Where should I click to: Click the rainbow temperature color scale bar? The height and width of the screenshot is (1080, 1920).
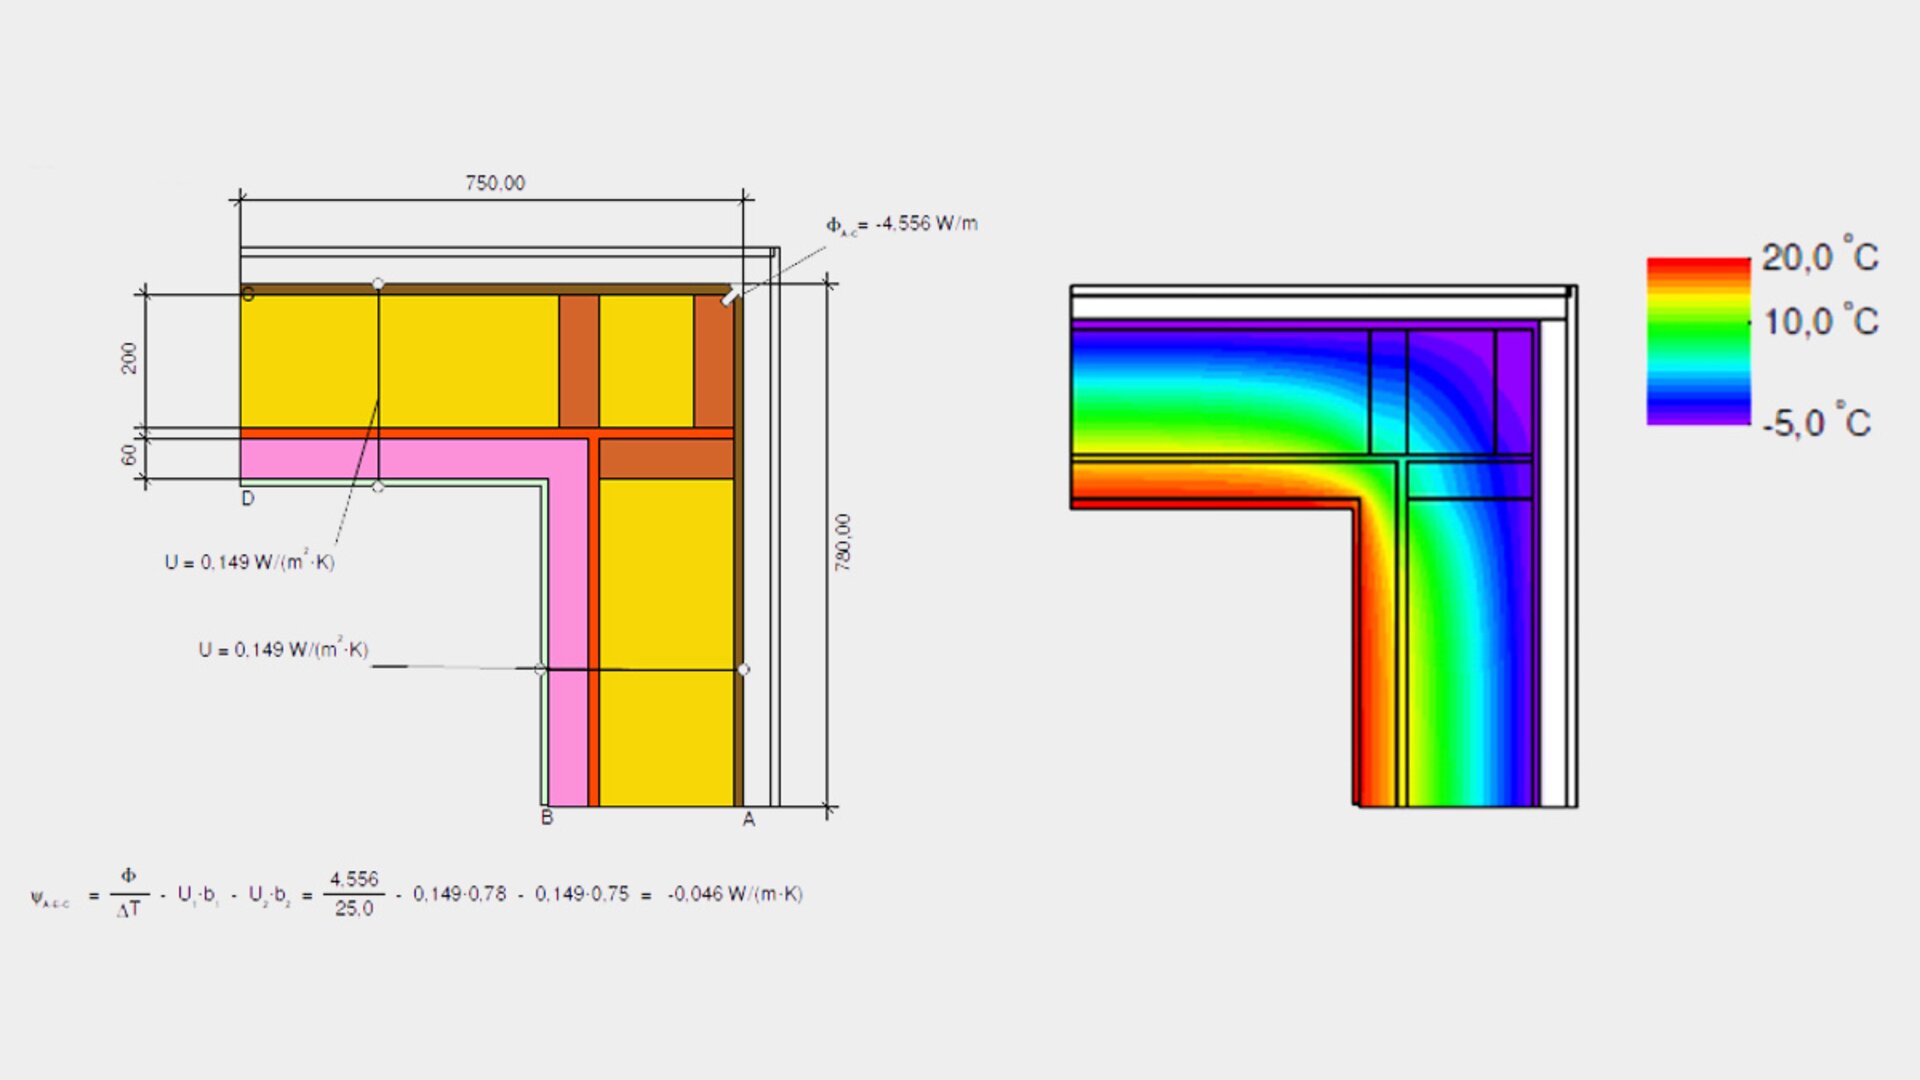[x=1698, y=341]
